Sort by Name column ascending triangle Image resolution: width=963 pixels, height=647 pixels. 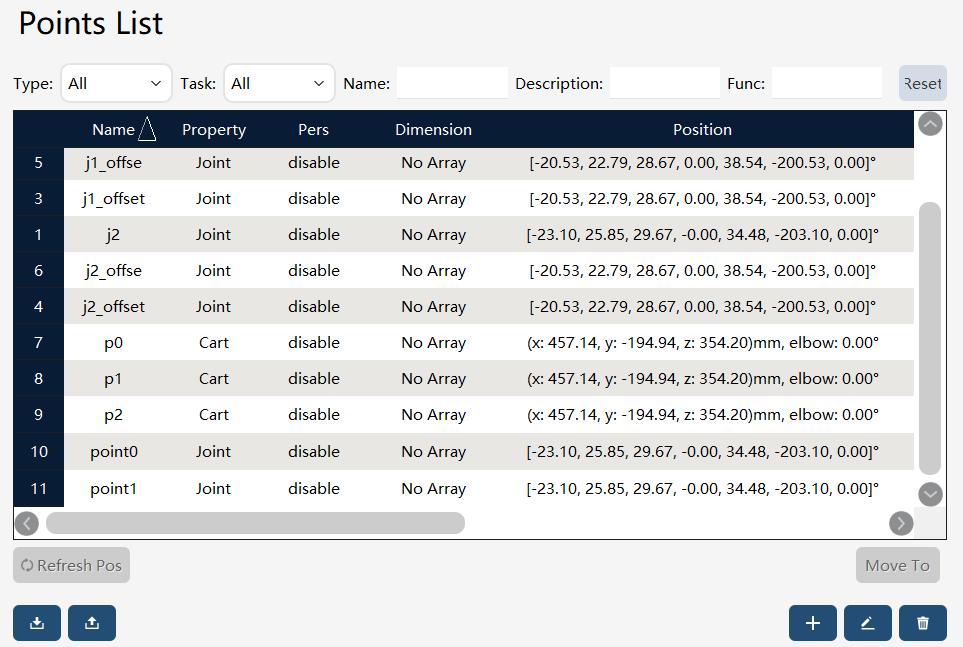[x=147, y=129]
